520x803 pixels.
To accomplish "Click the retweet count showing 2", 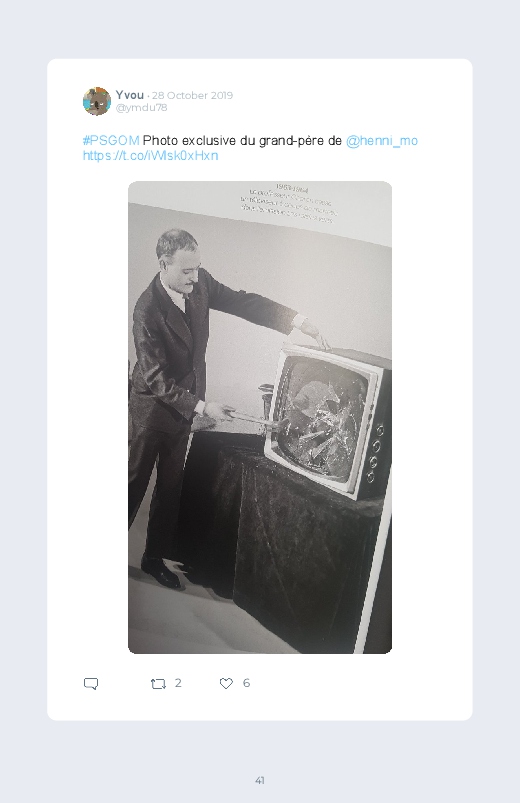I will pyautogui.click(x=178, y=683).
